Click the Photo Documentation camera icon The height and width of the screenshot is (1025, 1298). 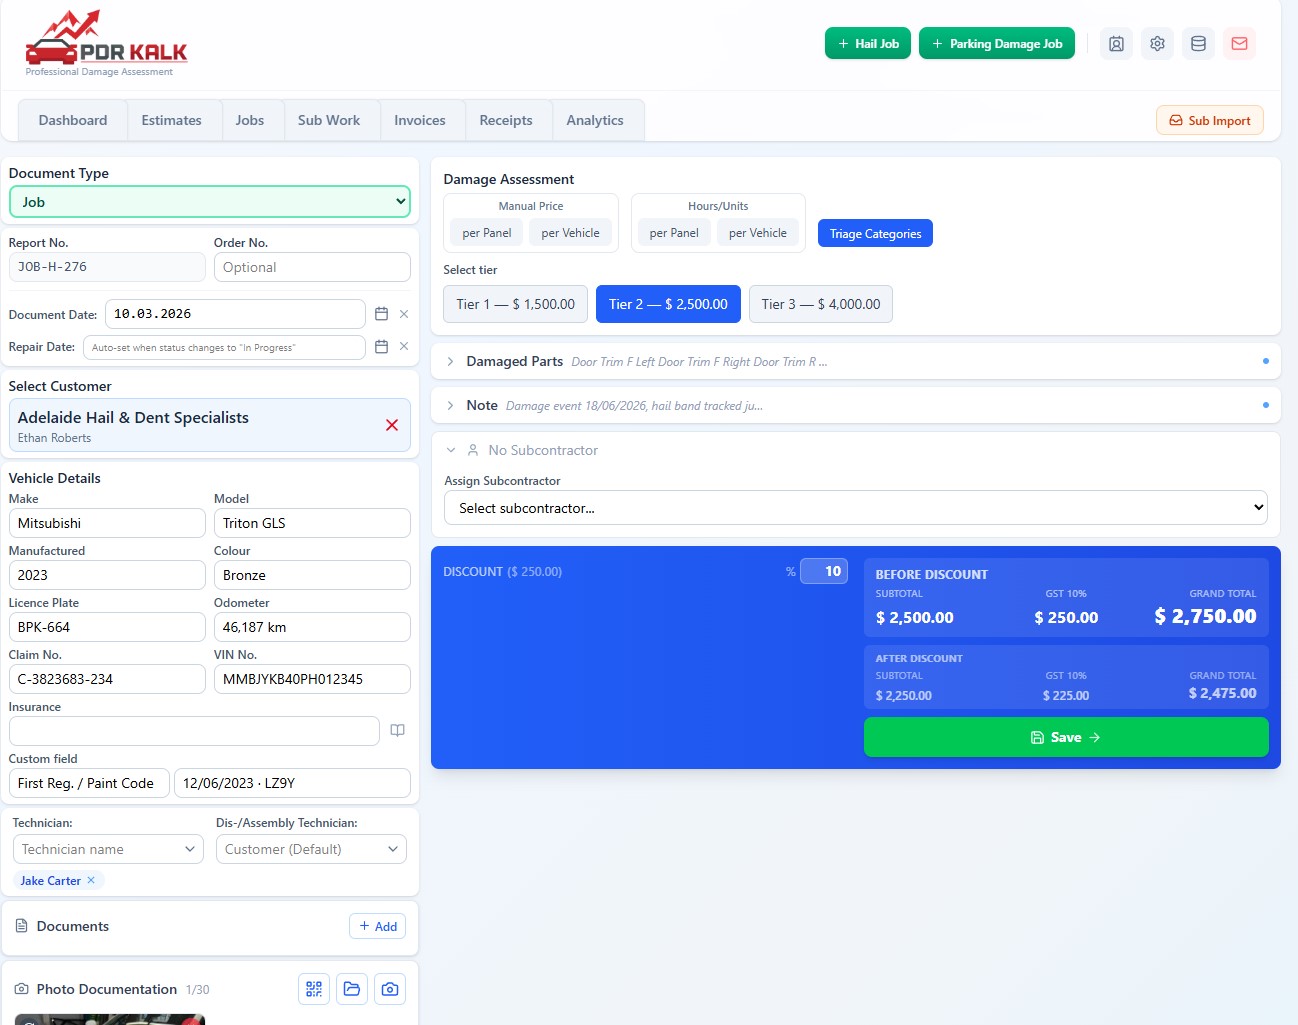21,989
